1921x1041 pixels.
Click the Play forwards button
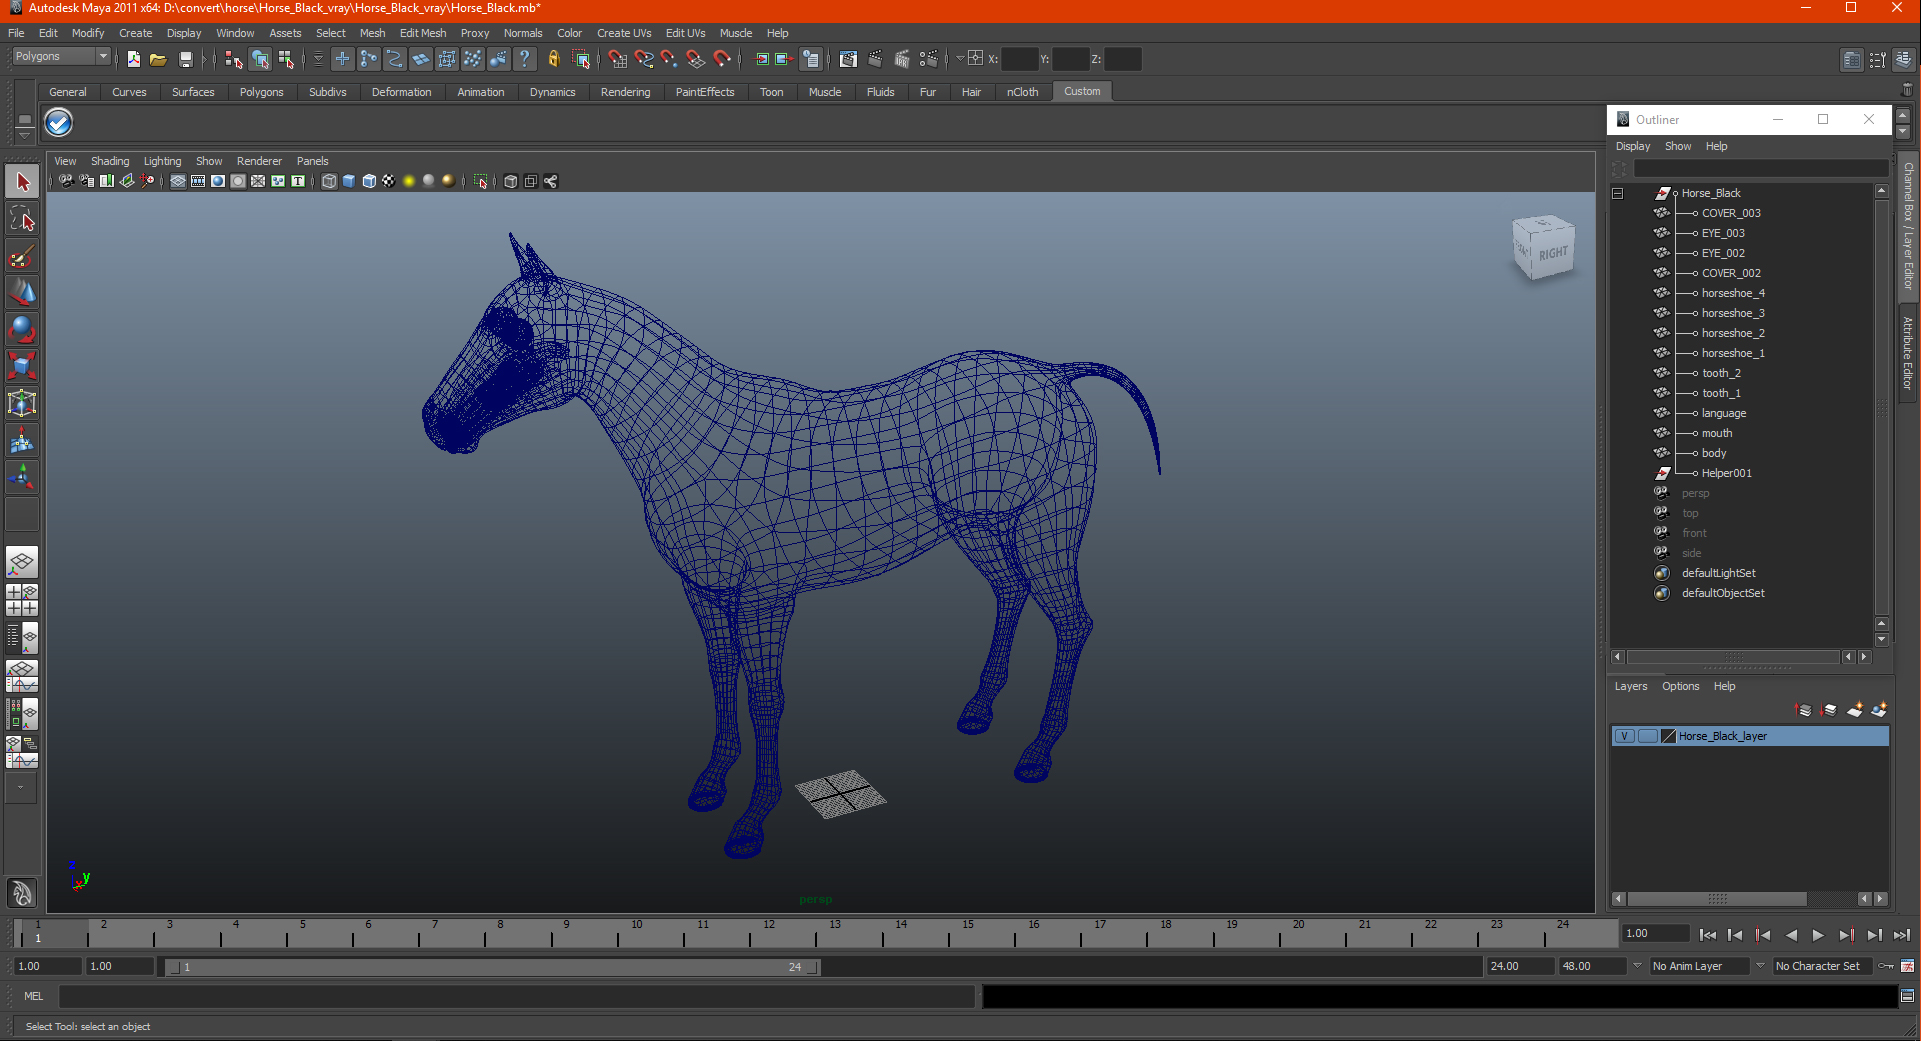[x=1818, y=935]
